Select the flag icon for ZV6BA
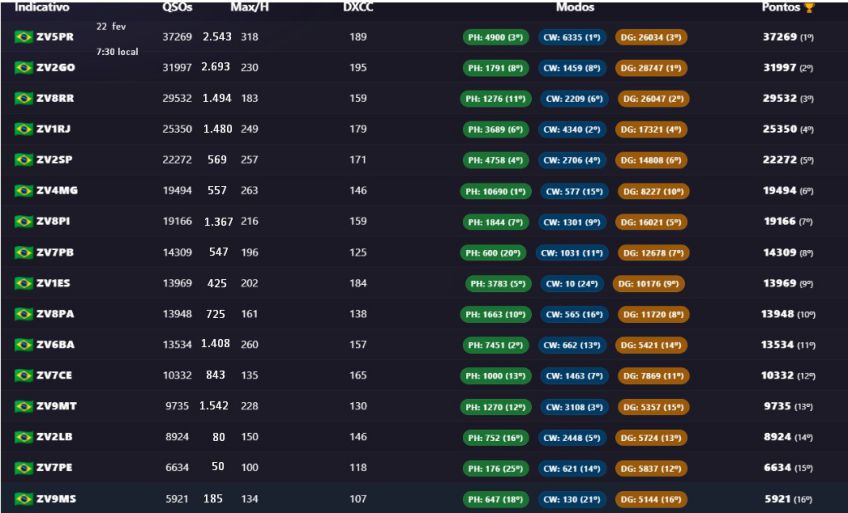This screenshot has height=513, width=848. click(24, 345)
